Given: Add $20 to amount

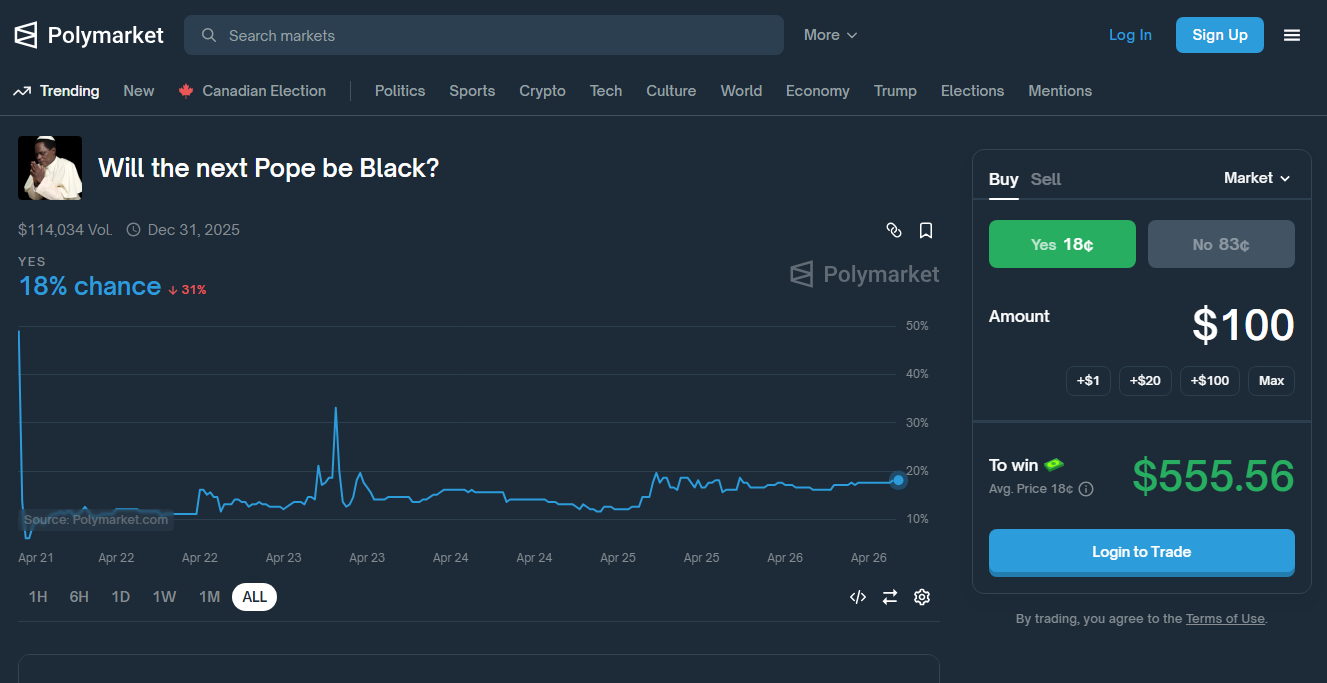Looking at the screenshot, I should click(x=1145, y=381).
